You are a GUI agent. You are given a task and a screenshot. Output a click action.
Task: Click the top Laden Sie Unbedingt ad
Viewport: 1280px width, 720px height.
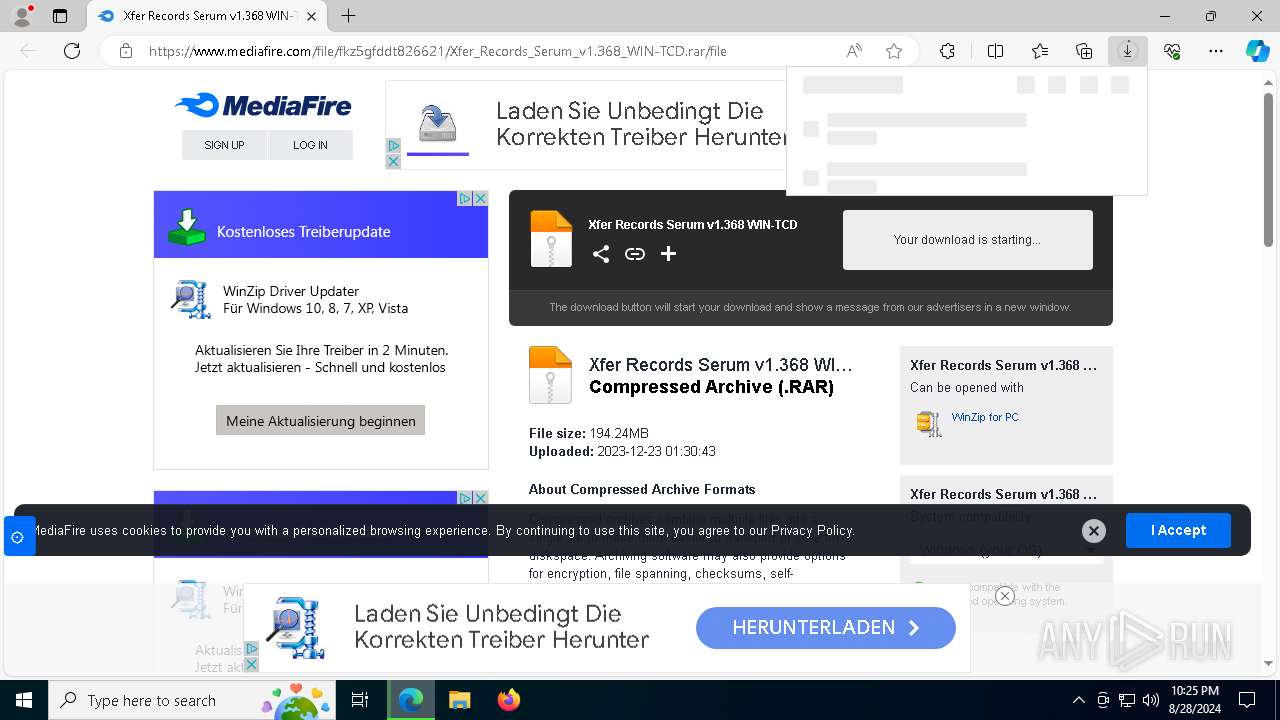pyautogui.click(x=585, y=125)
